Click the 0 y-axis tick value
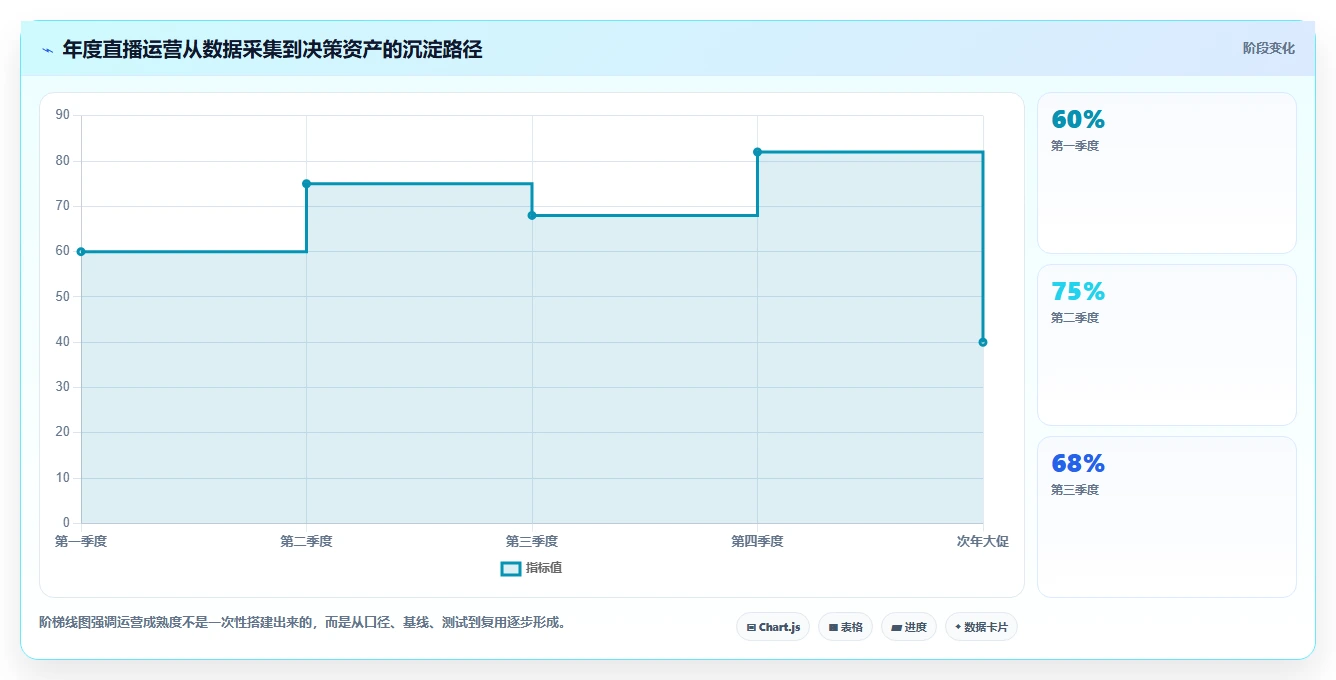 [x=66, y=523]
